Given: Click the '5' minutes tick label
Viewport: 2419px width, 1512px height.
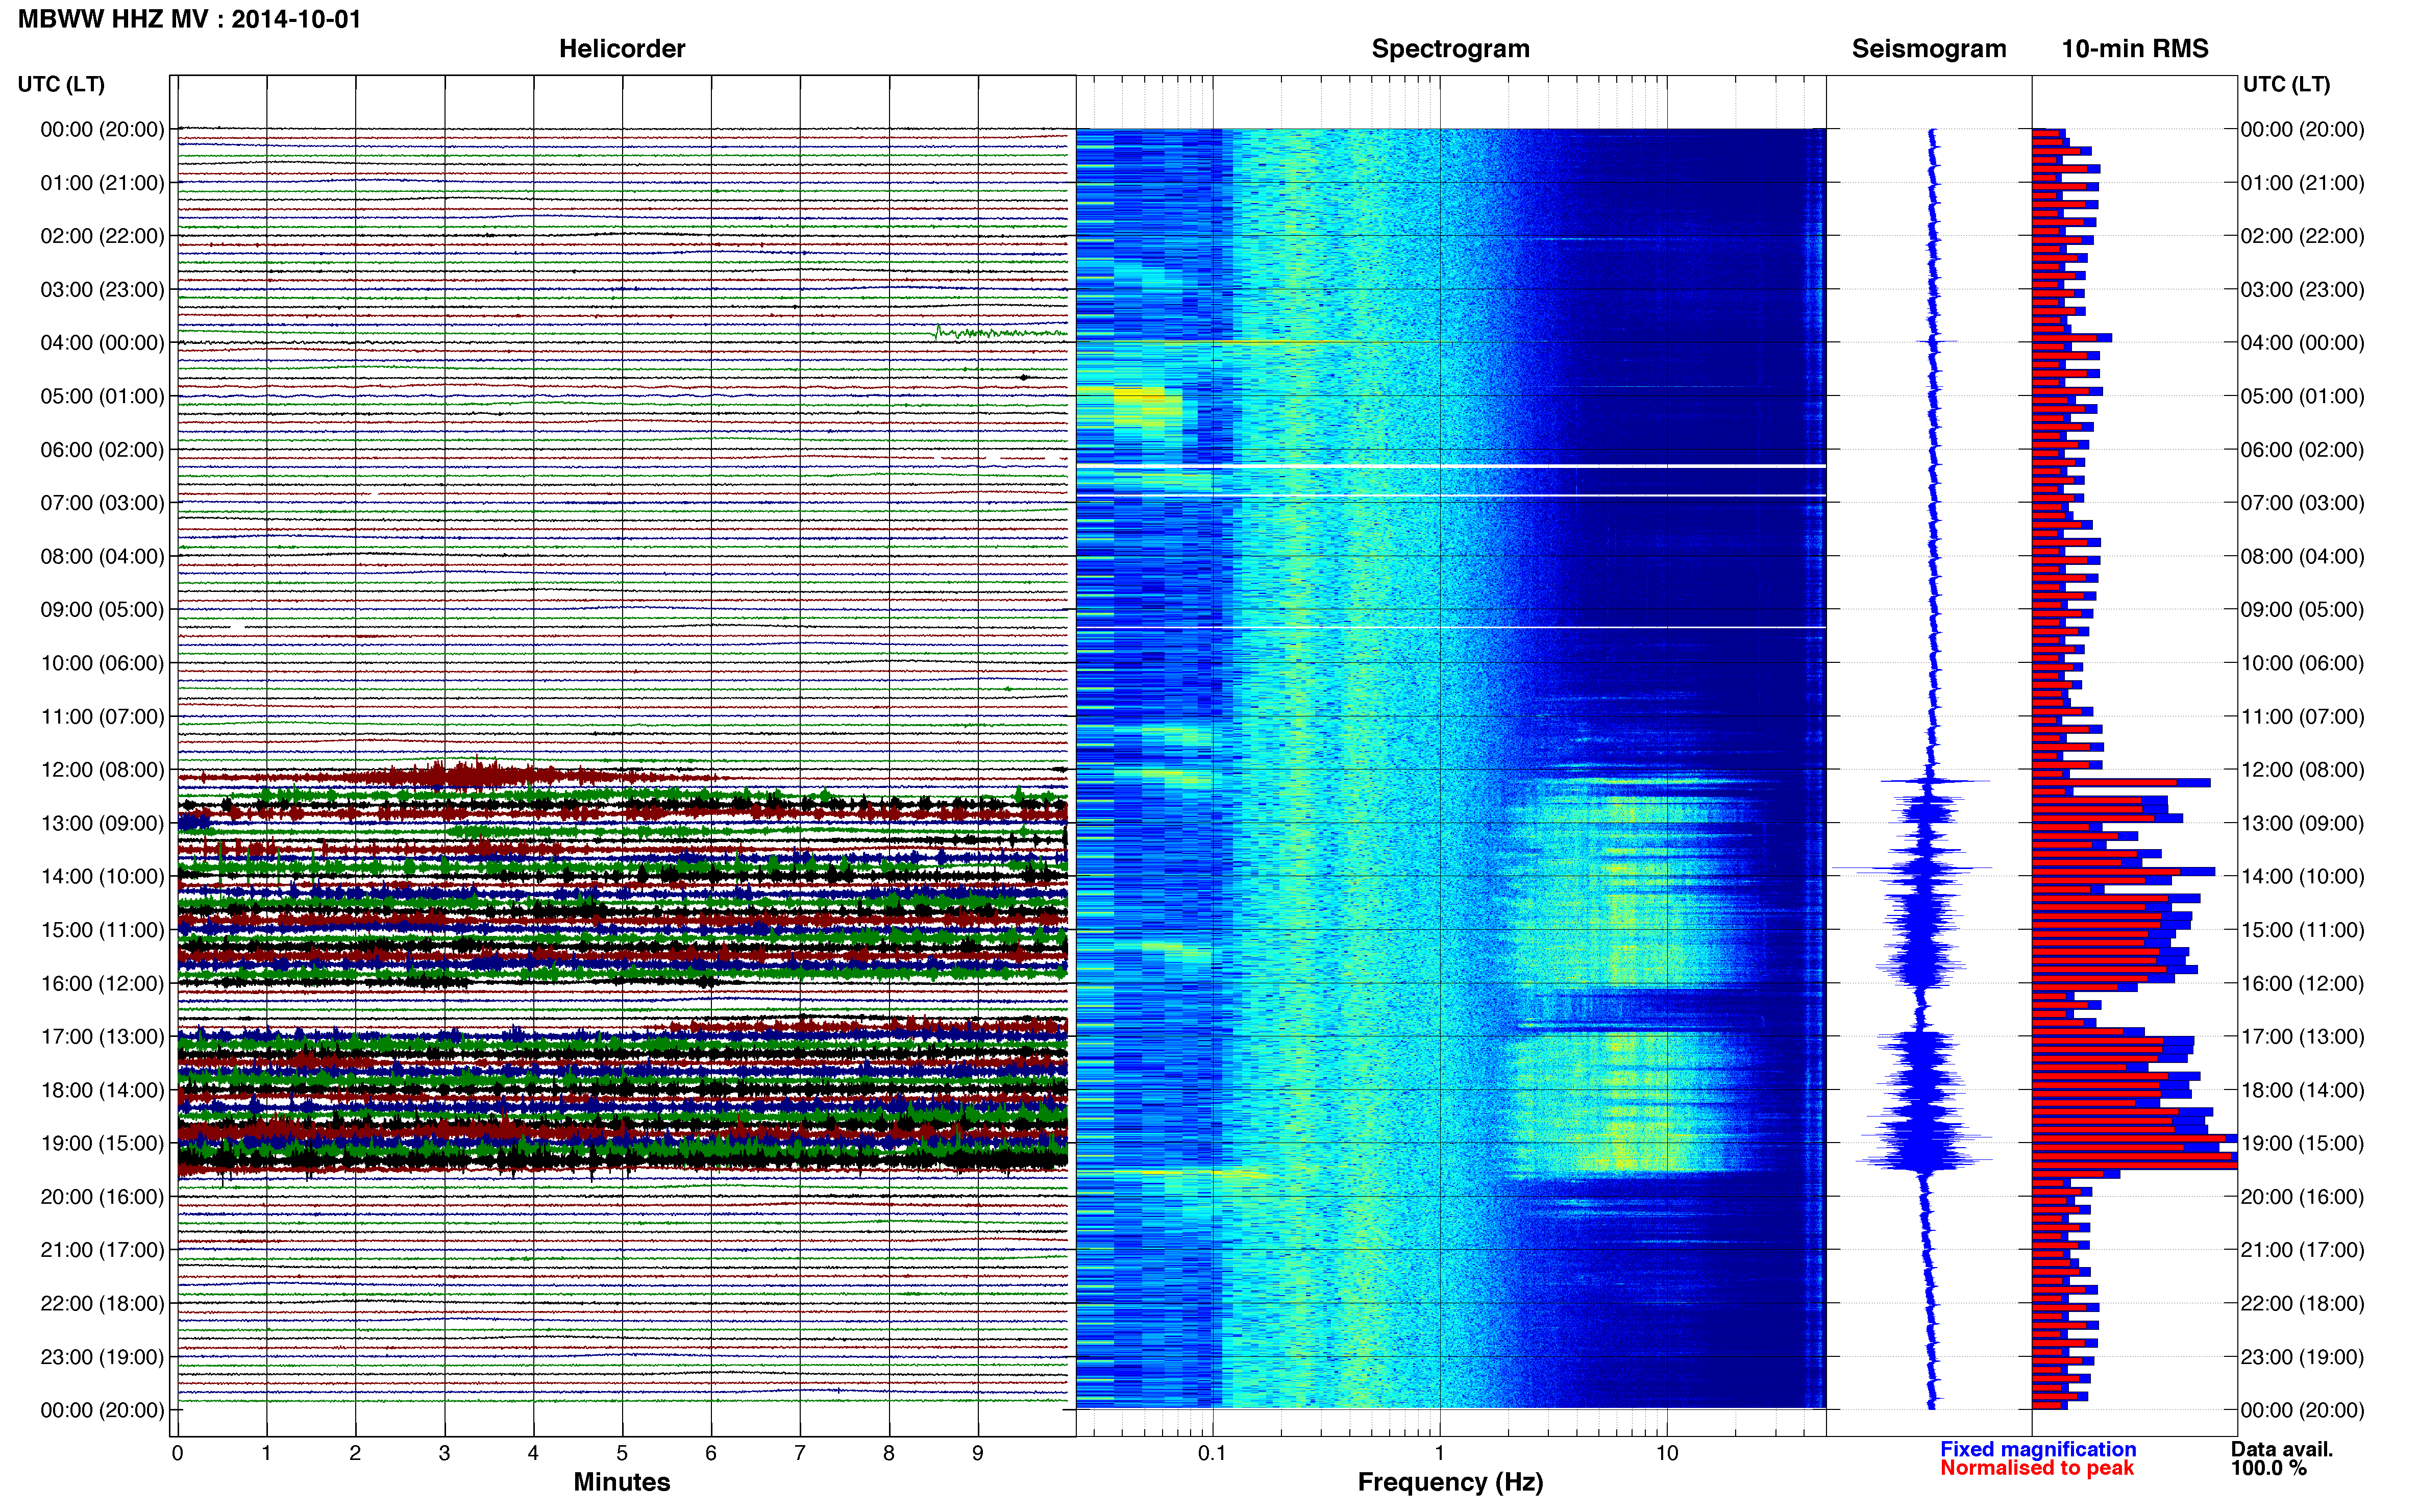Looking at the screenshot, I should coord(622,1453).
